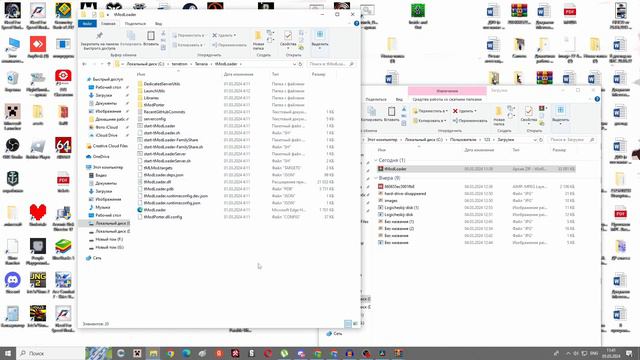Click Локальный диск (C:) in tModLoader address bar

145,64
